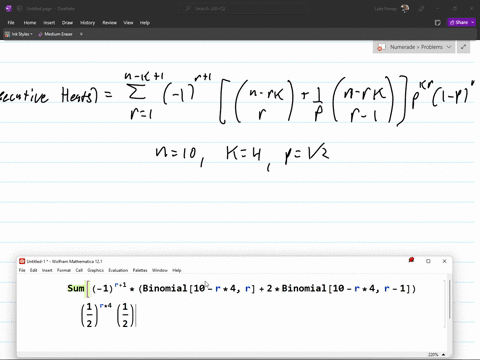The image size is (480, 360).
Task: Click the (-1) base in the Mathematica input
Action: tap(103, 289)
